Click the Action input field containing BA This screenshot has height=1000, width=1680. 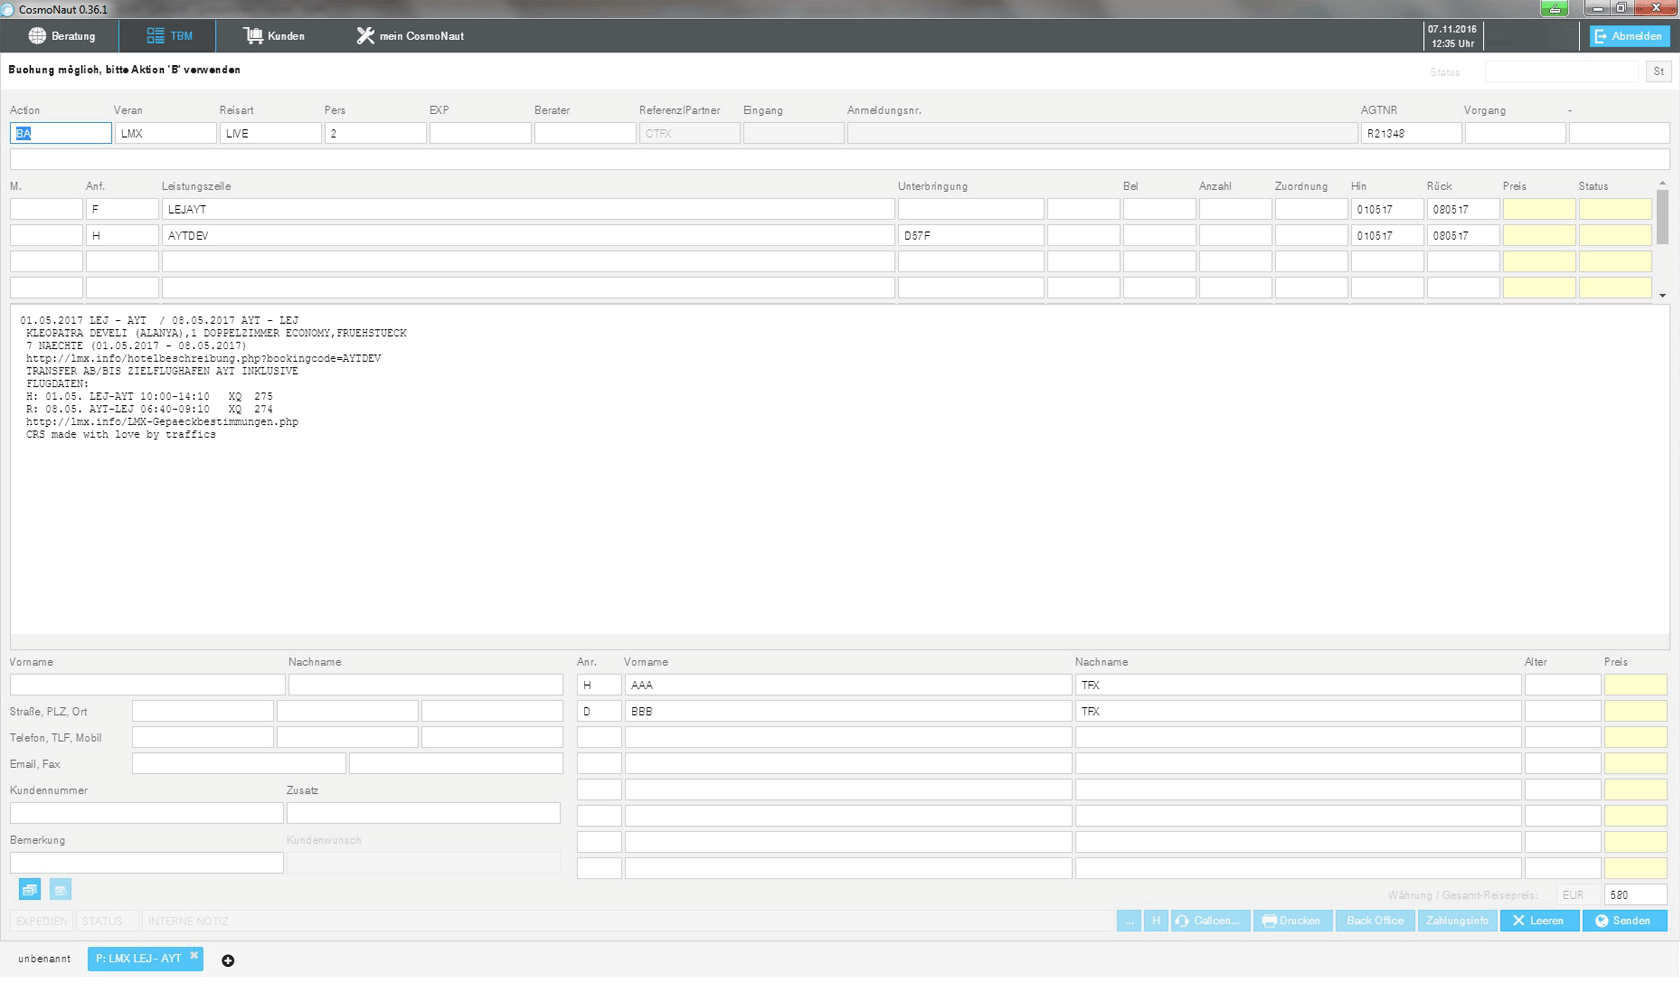(61, 133)
